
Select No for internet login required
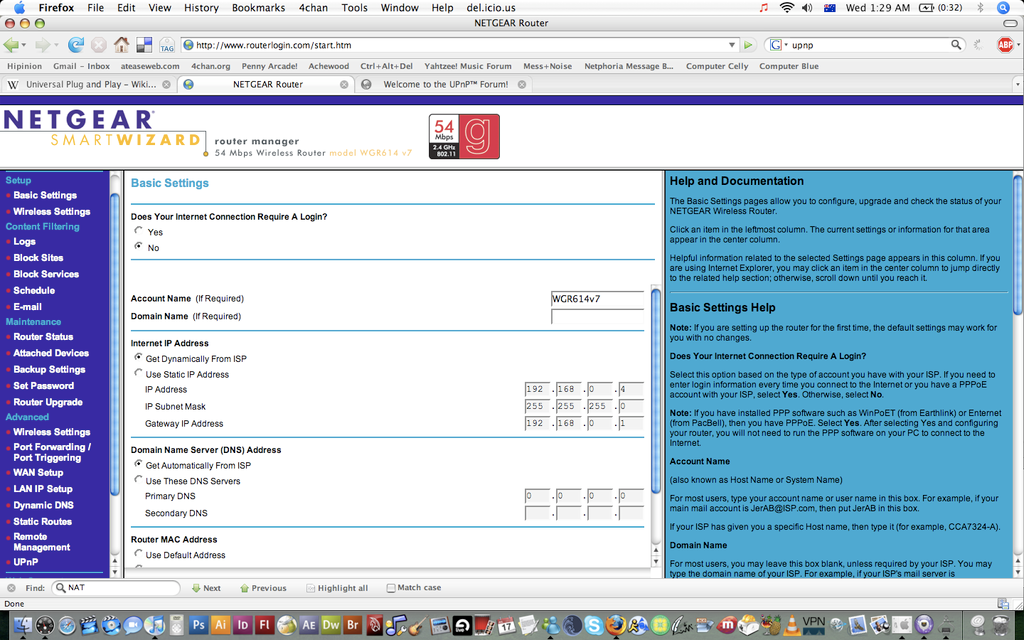coord(138,246)
